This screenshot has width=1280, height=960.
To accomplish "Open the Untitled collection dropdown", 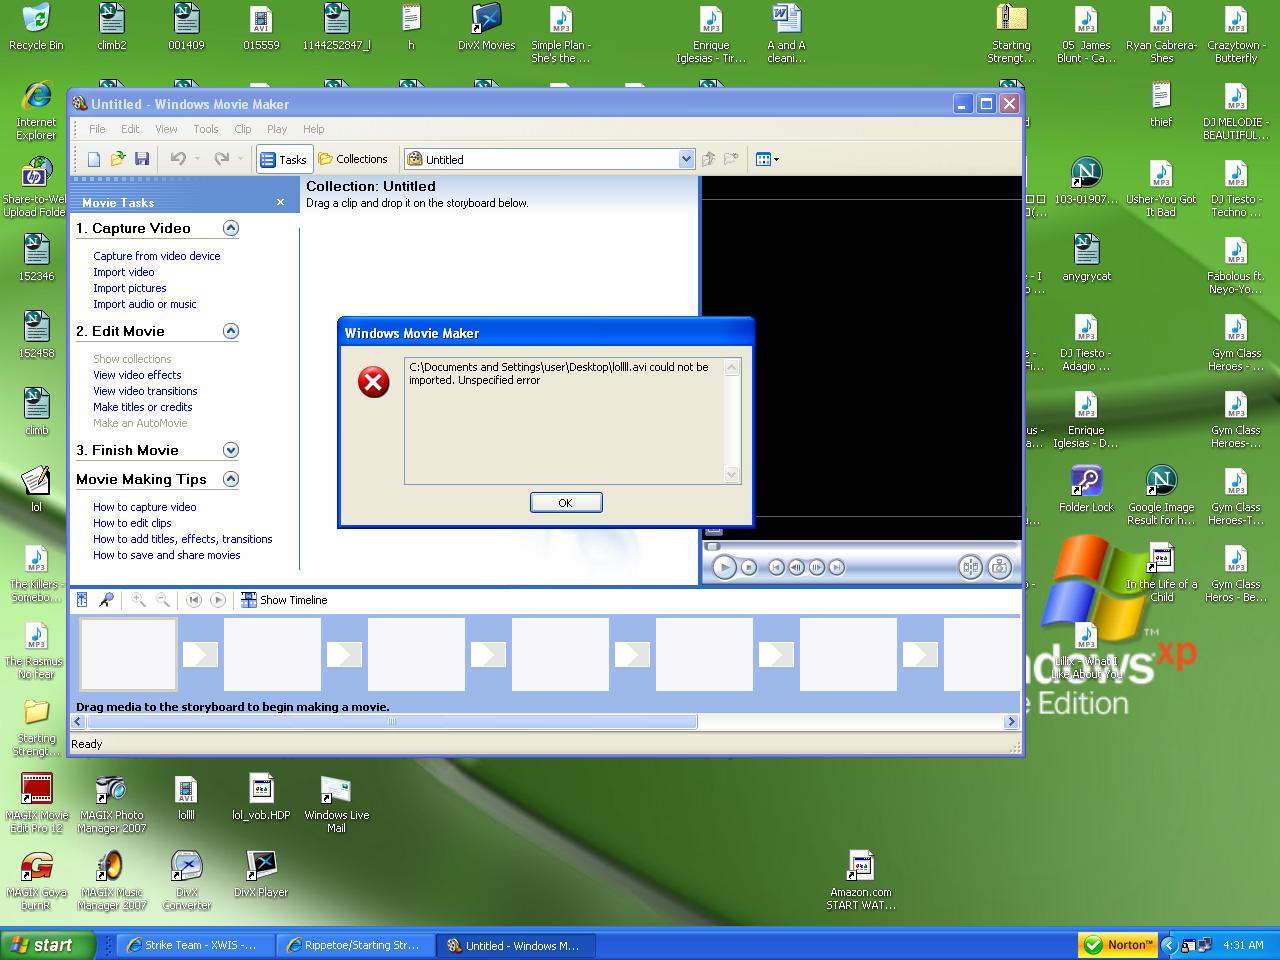I will coord(686,159).
